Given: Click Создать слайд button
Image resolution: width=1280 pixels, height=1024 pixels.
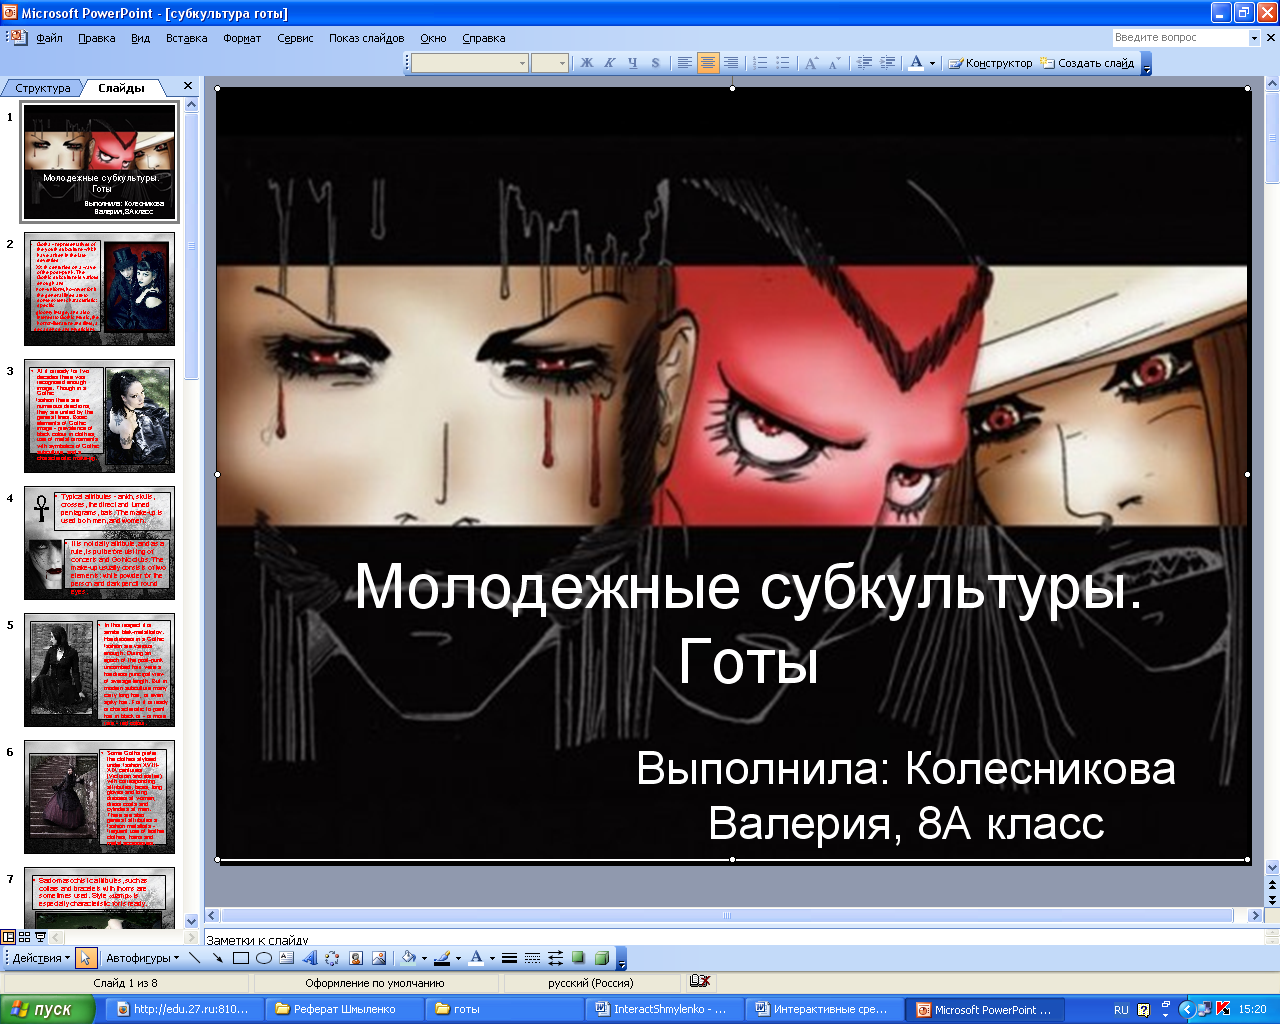Looking at the screenshot, I should pyautogui.click(x=1087, y=63).
